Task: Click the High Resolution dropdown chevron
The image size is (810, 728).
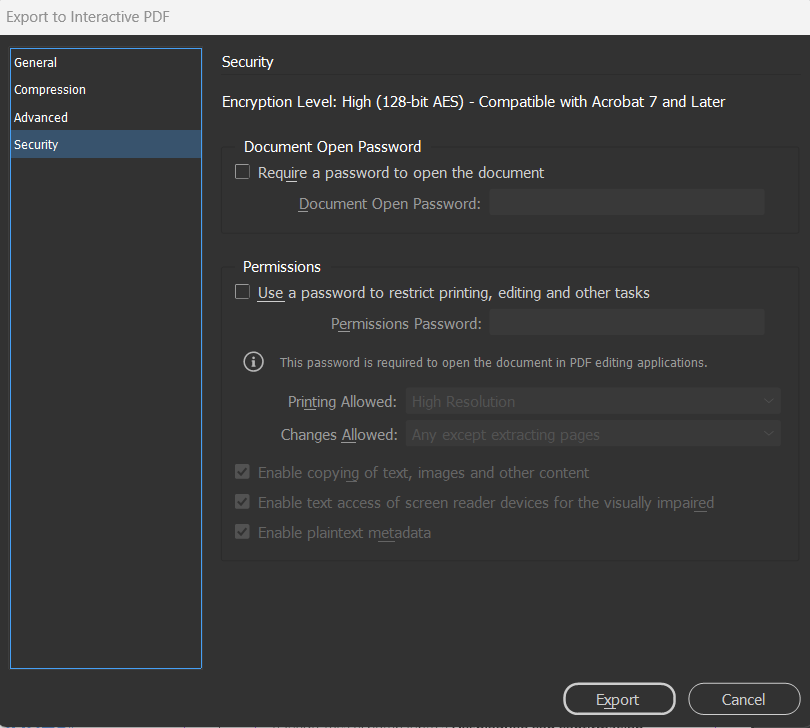Action: tap(768, 401)
